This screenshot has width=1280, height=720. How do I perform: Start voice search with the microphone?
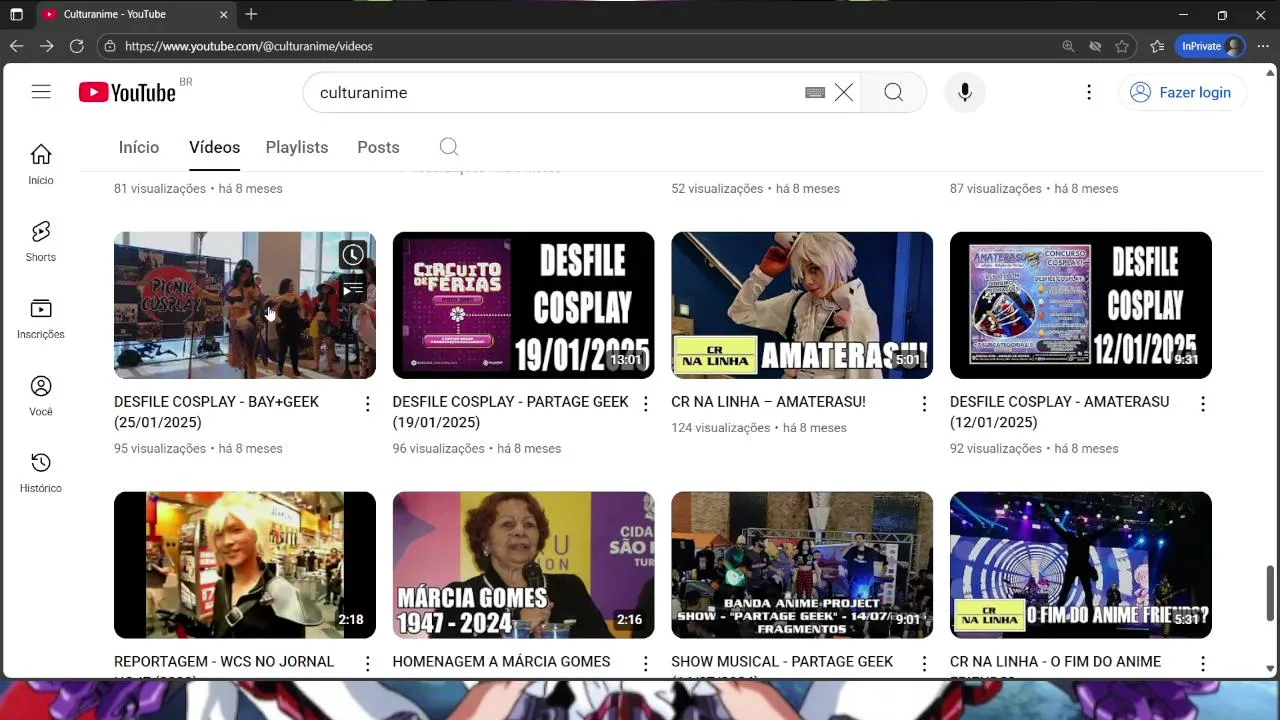(965, 92)
